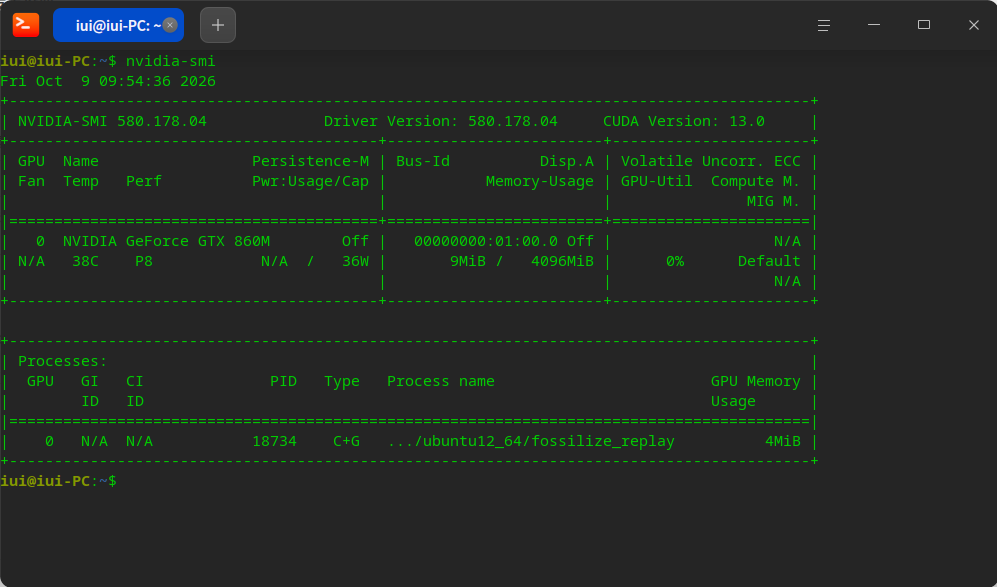The height and width of the screenshot is (587, 997).
Task: Click the NVIDIA GeForce GTX 860M name
Action: 167,242
